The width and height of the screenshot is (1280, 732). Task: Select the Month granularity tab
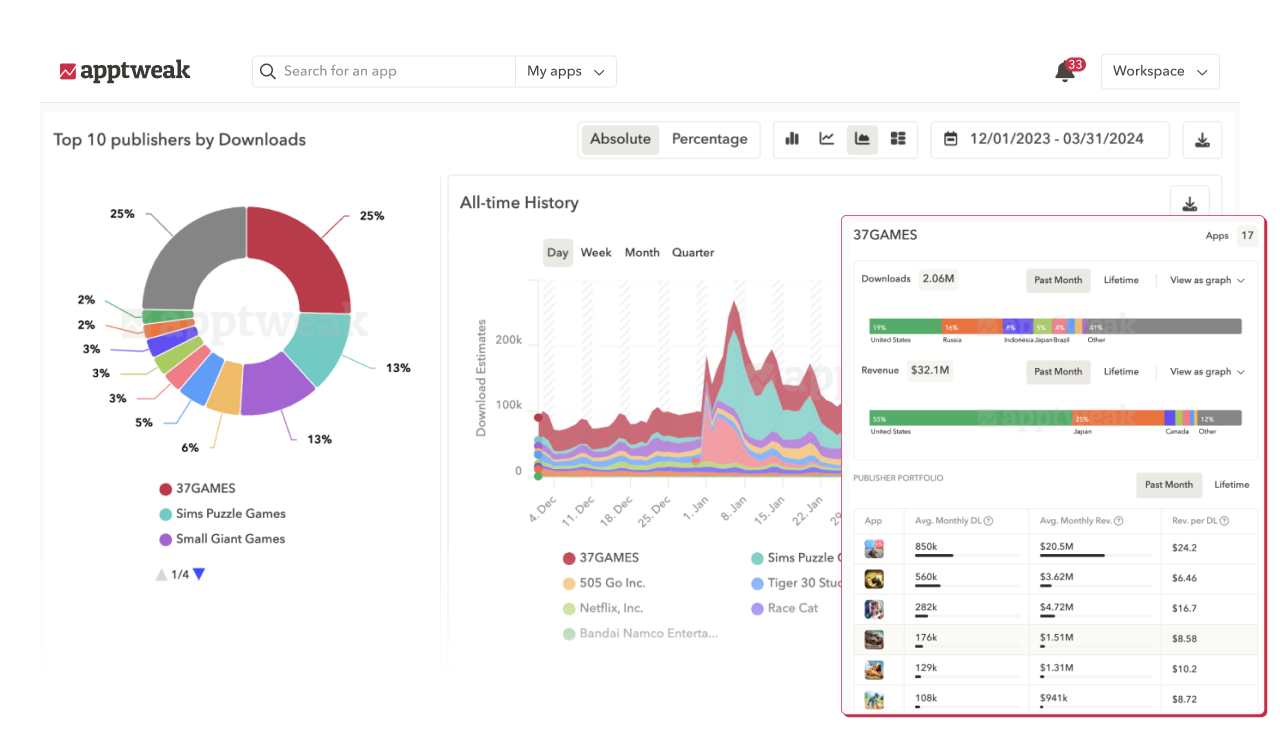point(642,252)
